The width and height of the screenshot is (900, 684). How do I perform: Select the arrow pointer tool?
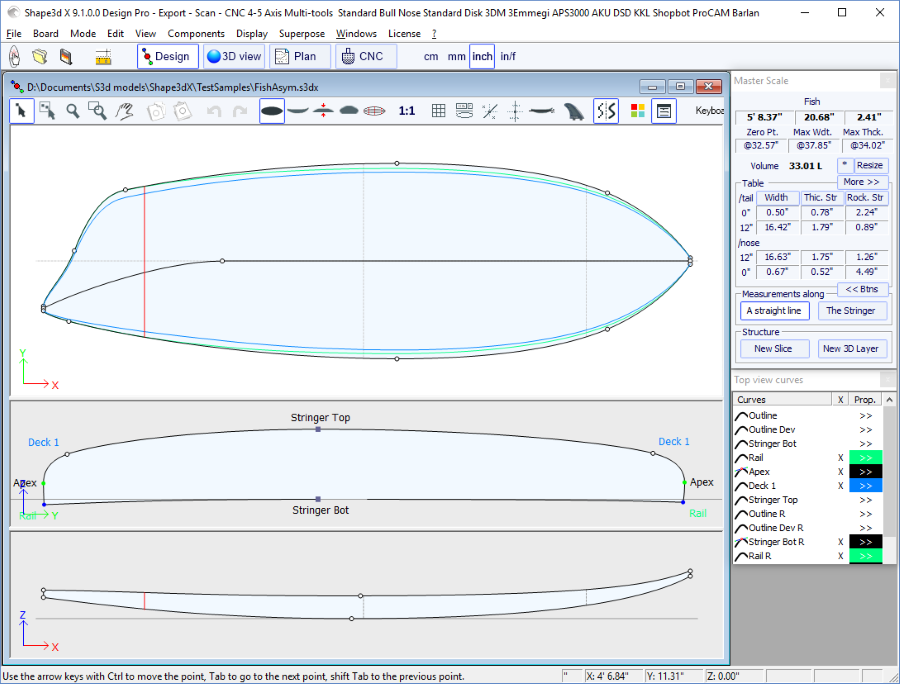21,111
